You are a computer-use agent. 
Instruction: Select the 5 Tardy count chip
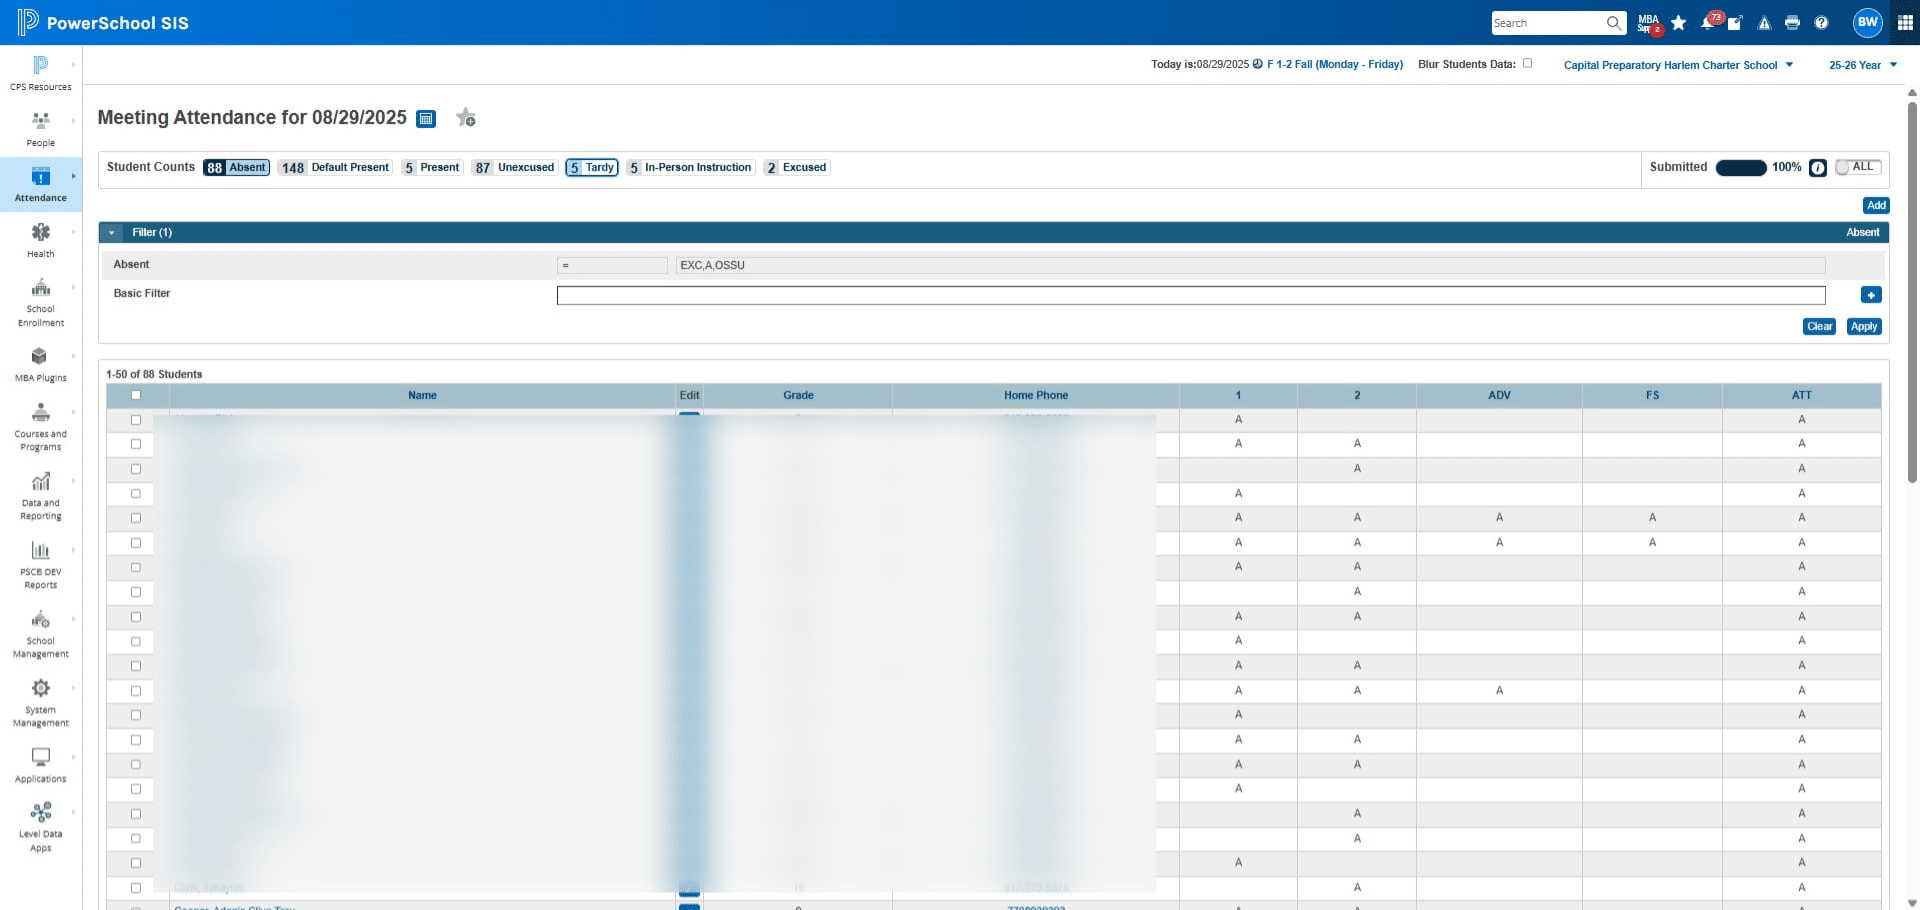click(592, 168)
